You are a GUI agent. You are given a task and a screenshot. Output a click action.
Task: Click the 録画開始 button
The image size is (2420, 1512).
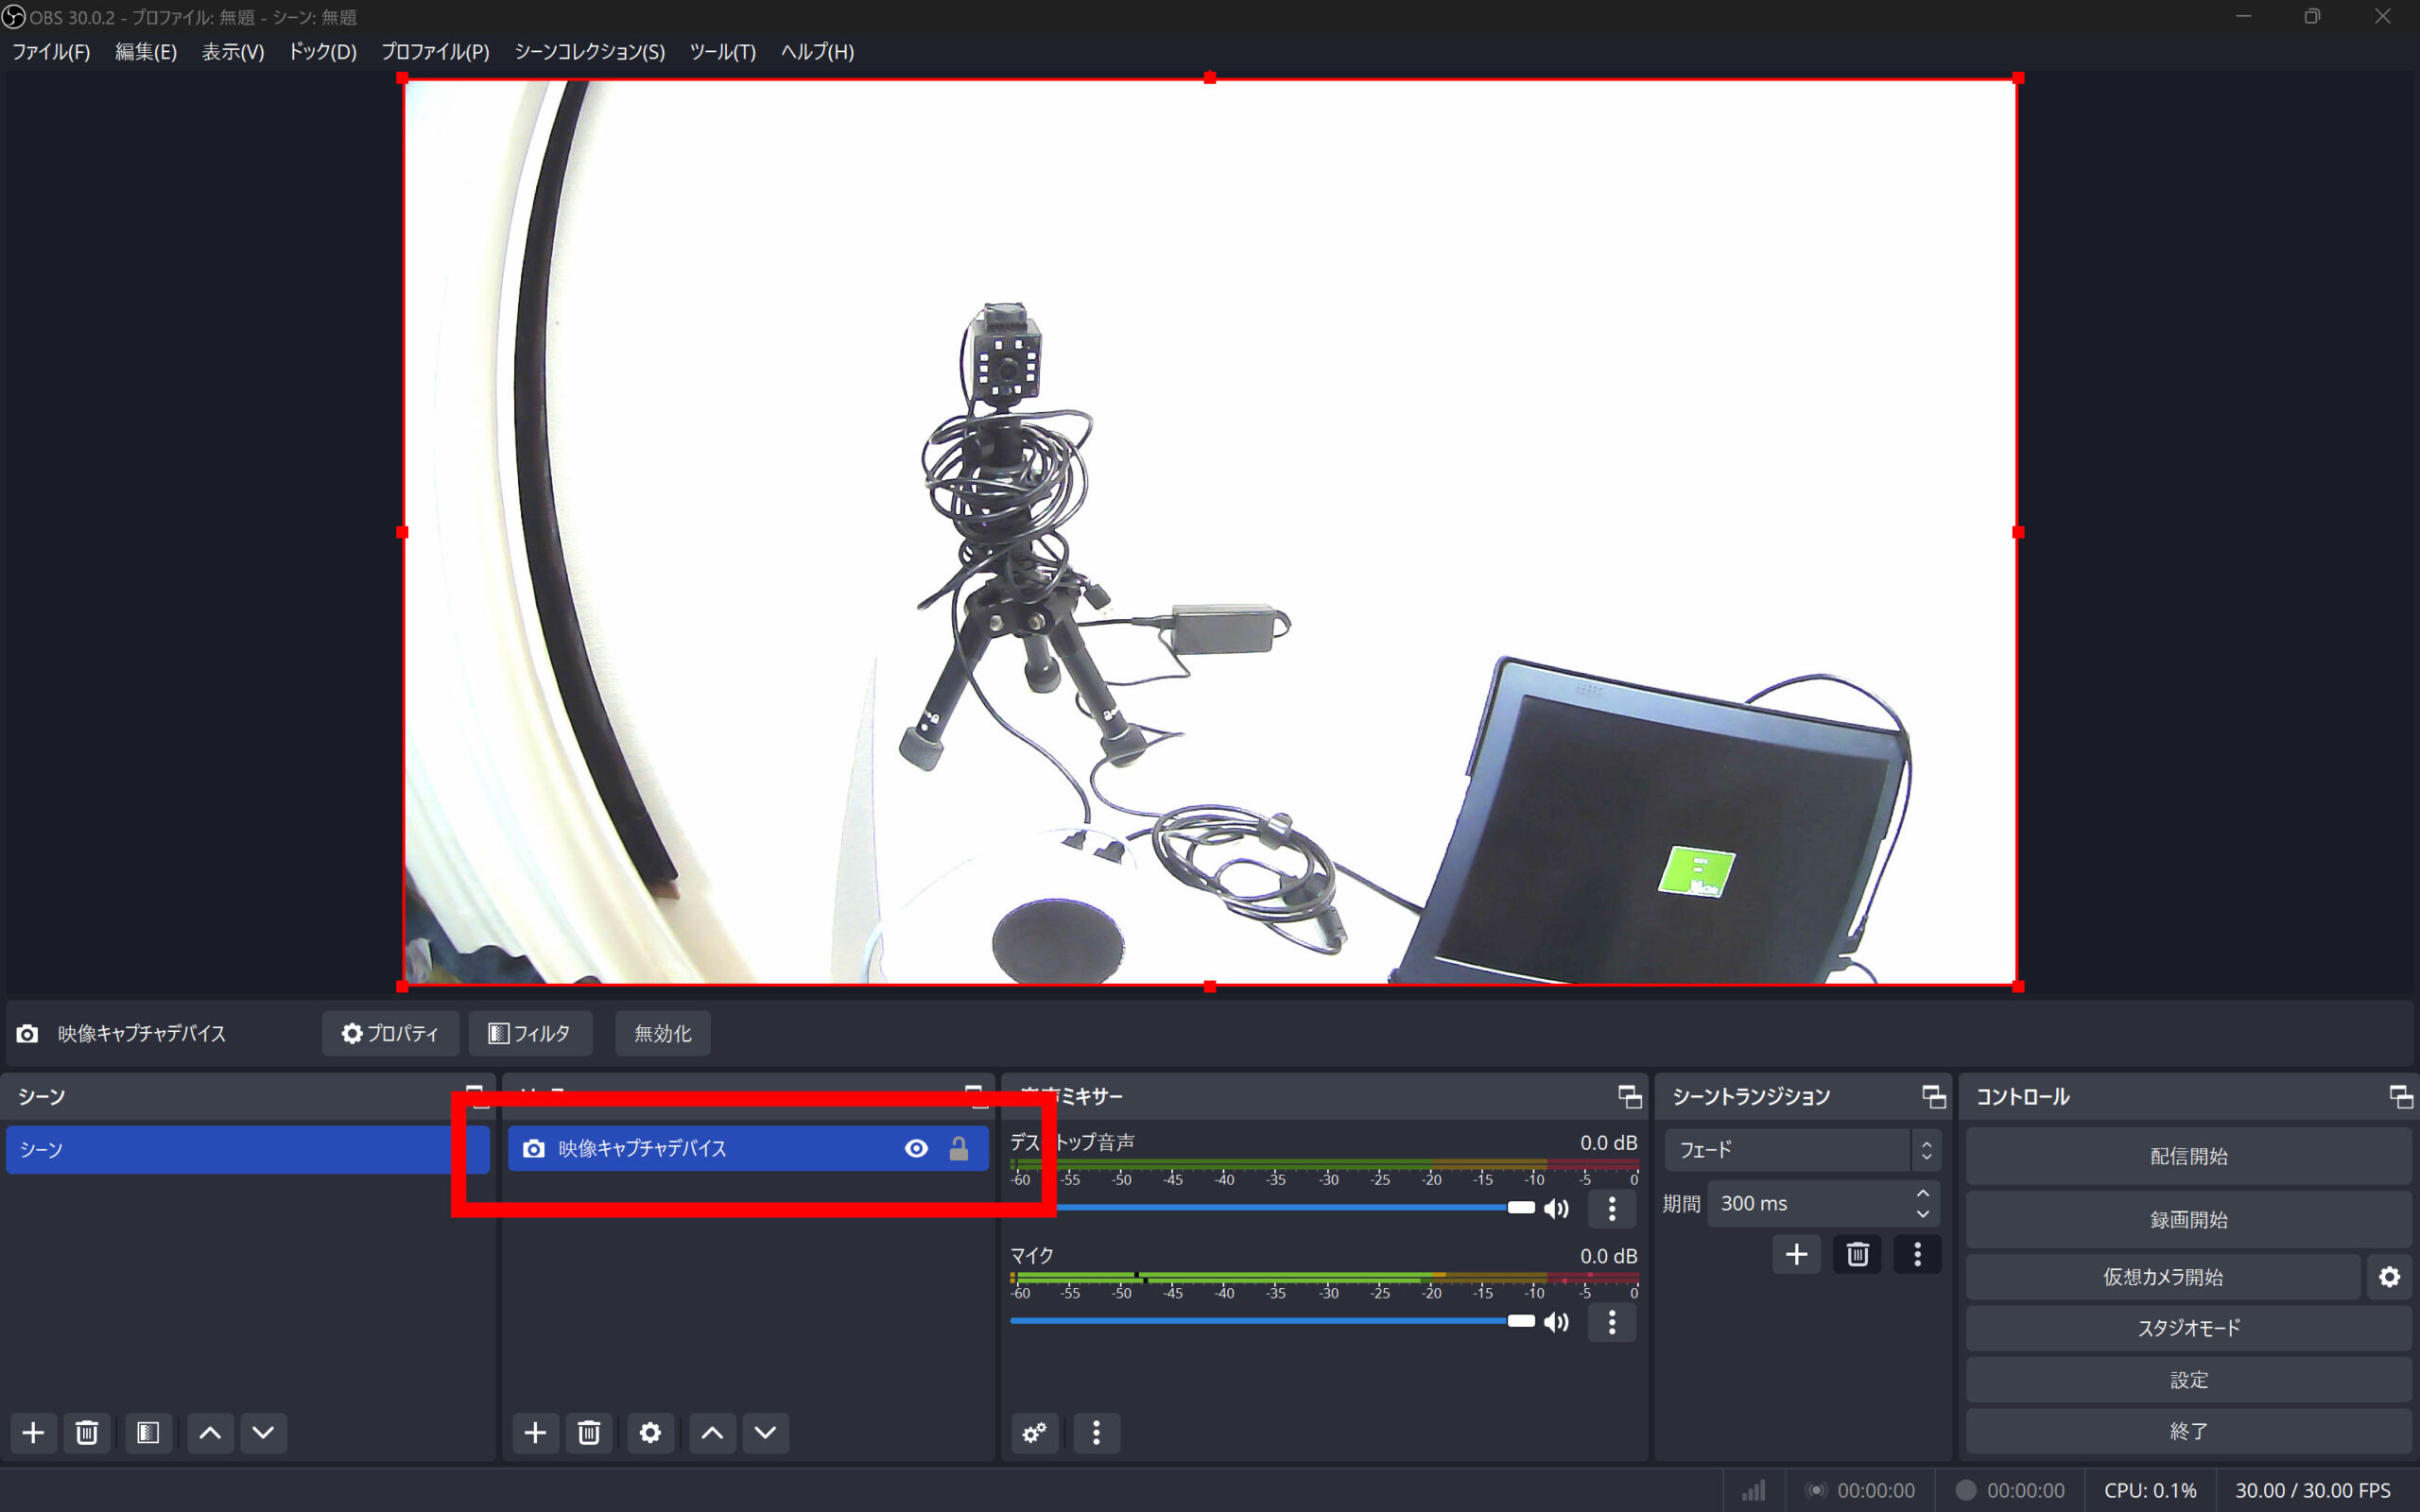coord(2188,1219)
